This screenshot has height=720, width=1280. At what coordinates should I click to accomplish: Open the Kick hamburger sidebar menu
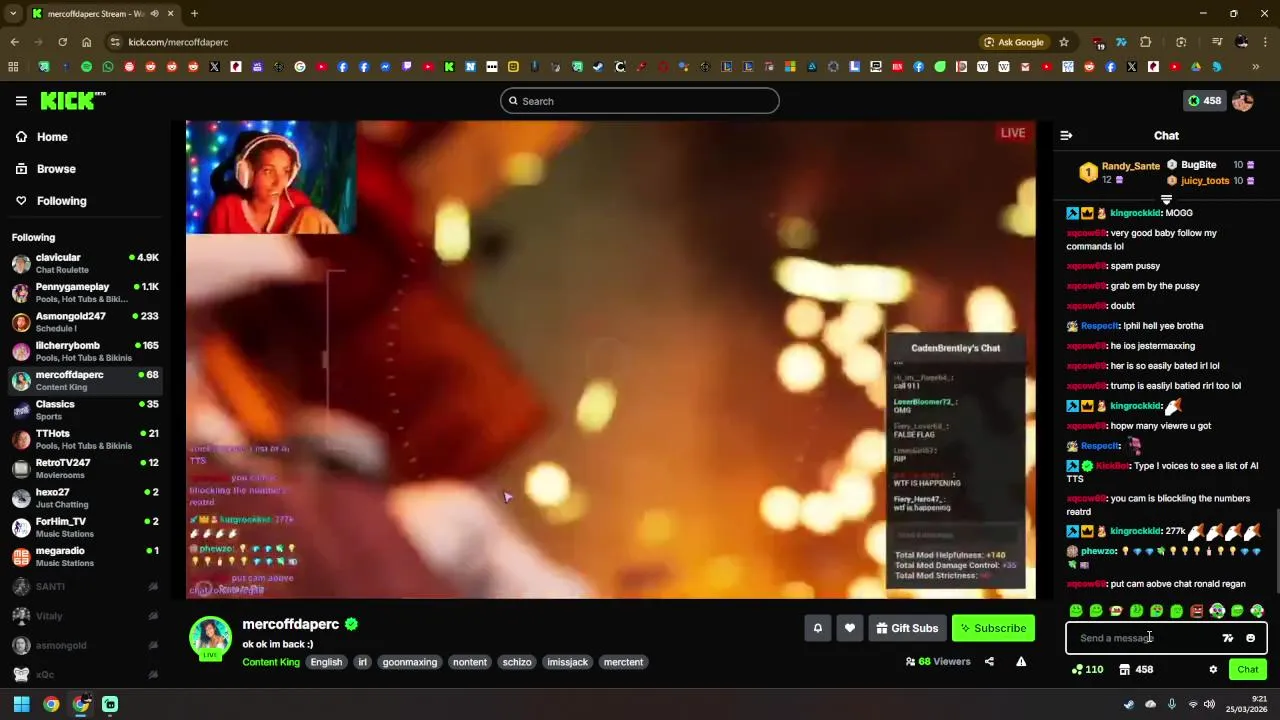coord(21,101)
